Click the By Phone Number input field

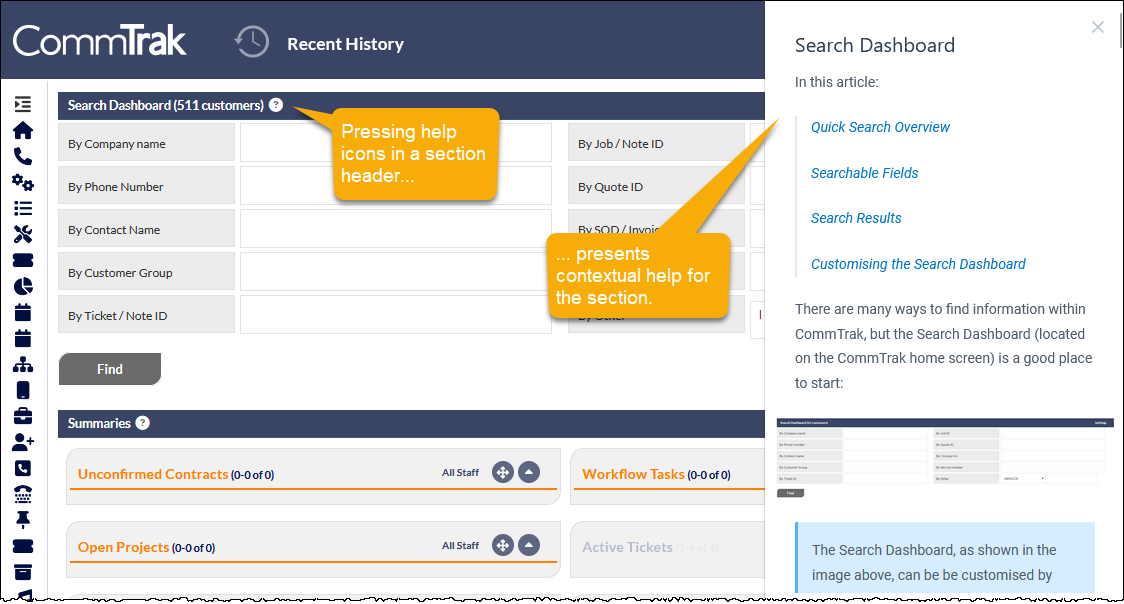(396, 186)
